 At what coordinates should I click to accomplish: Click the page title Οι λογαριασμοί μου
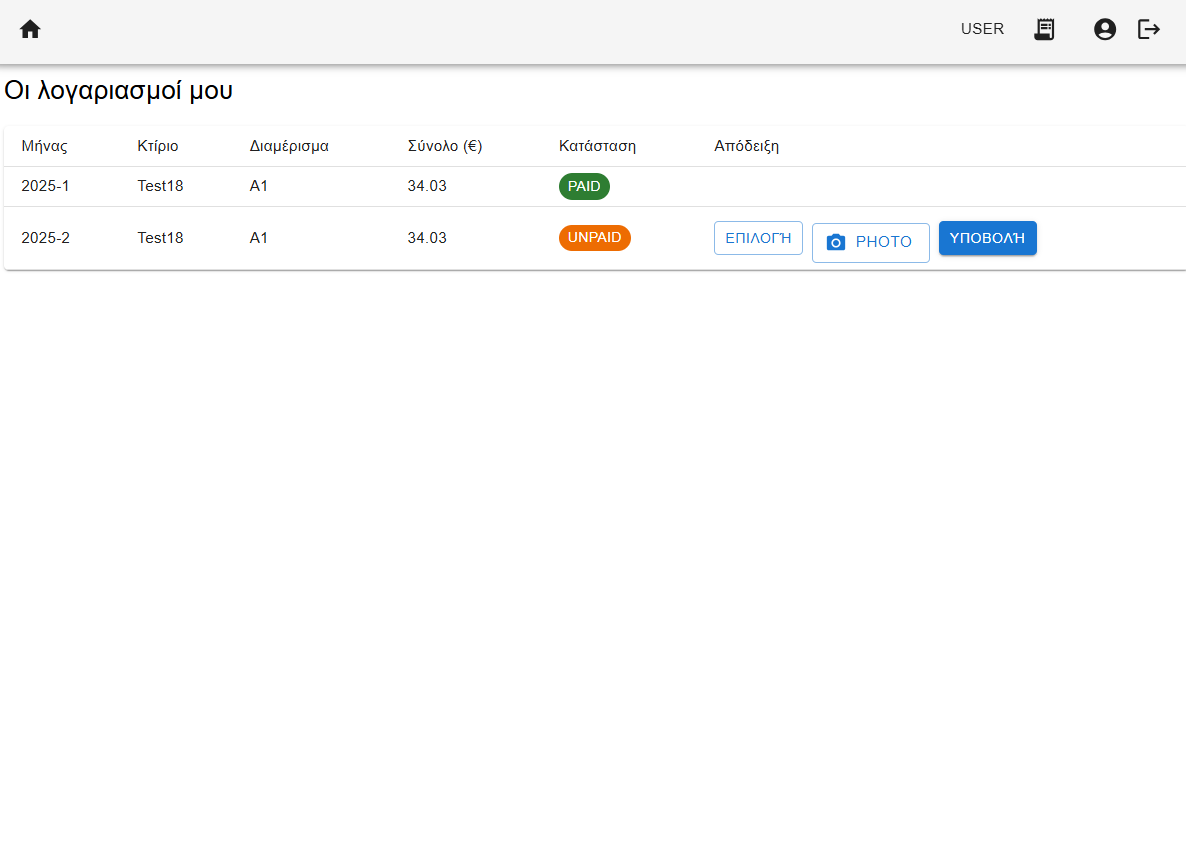click(119, 90)
